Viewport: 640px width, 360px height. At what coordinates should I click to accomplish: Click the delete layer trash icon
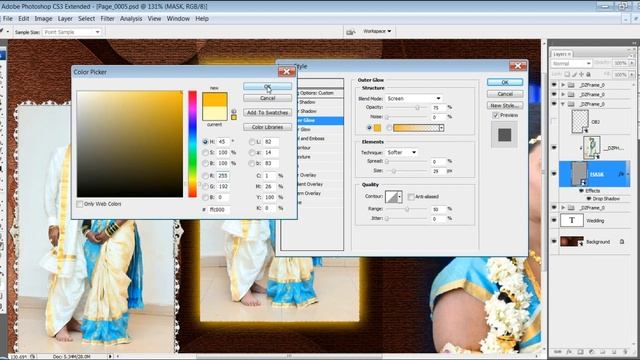[625, 352]
